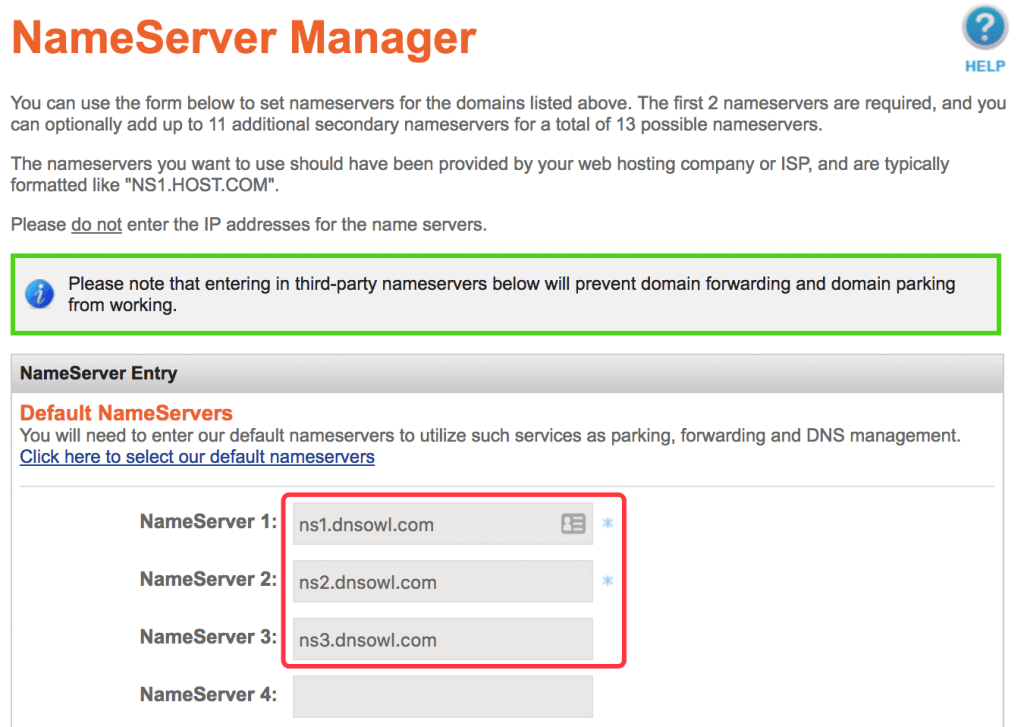Image resolution: width=1024 pixels, height=727 pixels.
Task: Click the third-party nameservers warning text
Action: coord(511,294)
